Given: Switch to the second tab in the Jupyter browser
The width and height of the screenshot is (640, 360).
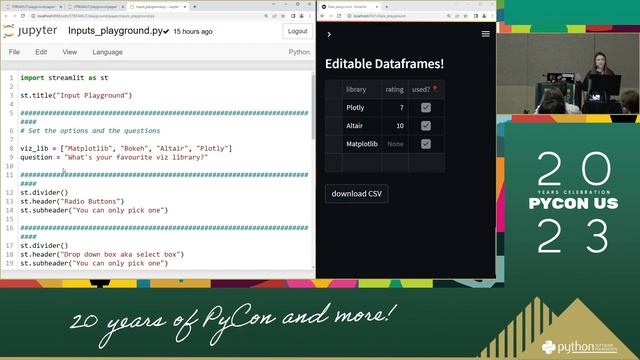Looking at the screenshot, I should tap(95, 7).
